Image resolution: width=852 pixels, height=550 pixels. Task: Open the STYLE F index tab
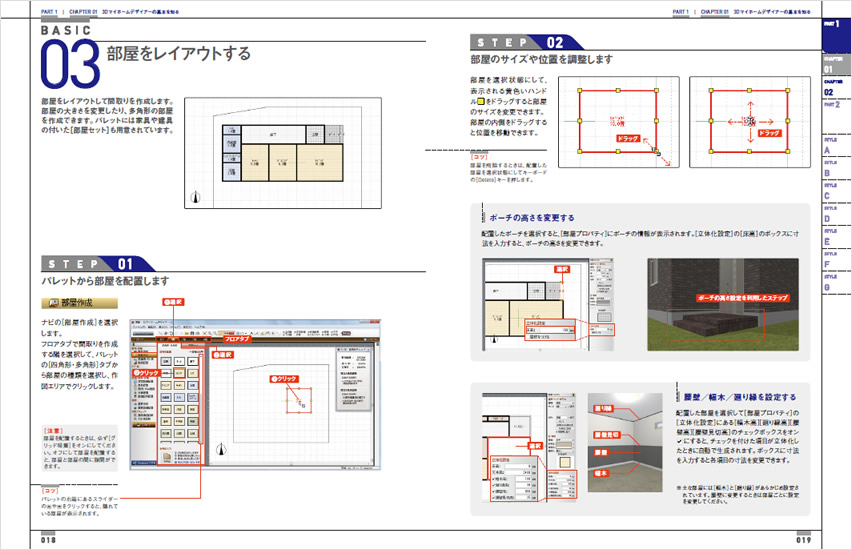(x=836, y=260)
